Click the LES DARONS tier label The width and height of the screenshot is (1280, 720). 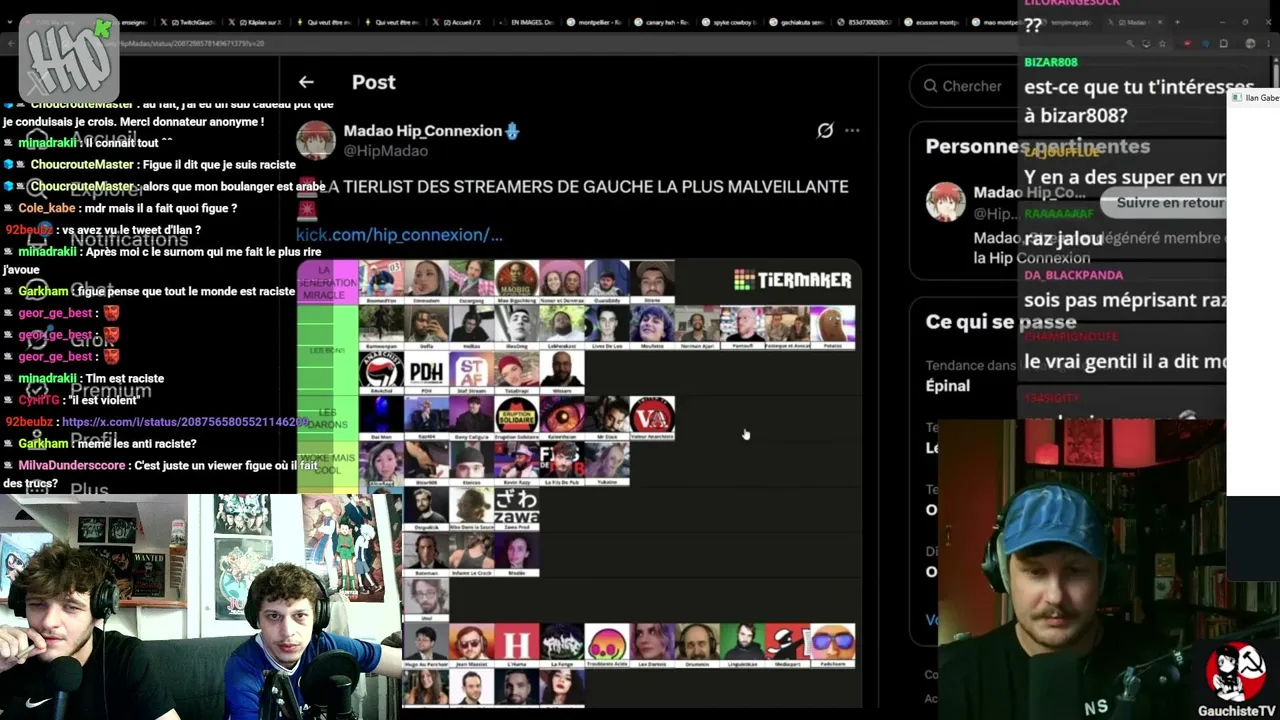pos(327,418)
